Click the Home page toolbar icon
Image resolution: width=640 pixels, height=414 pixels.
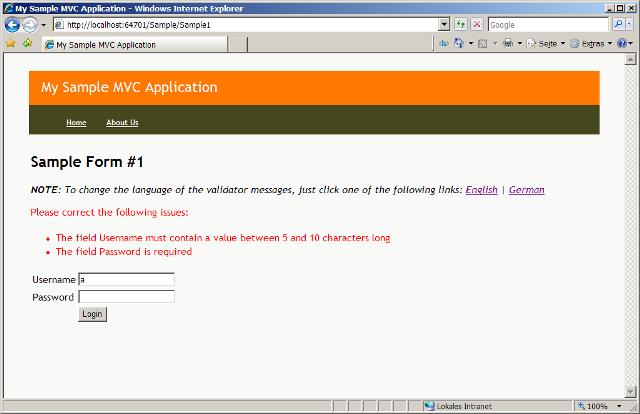[x=459, y=44]
